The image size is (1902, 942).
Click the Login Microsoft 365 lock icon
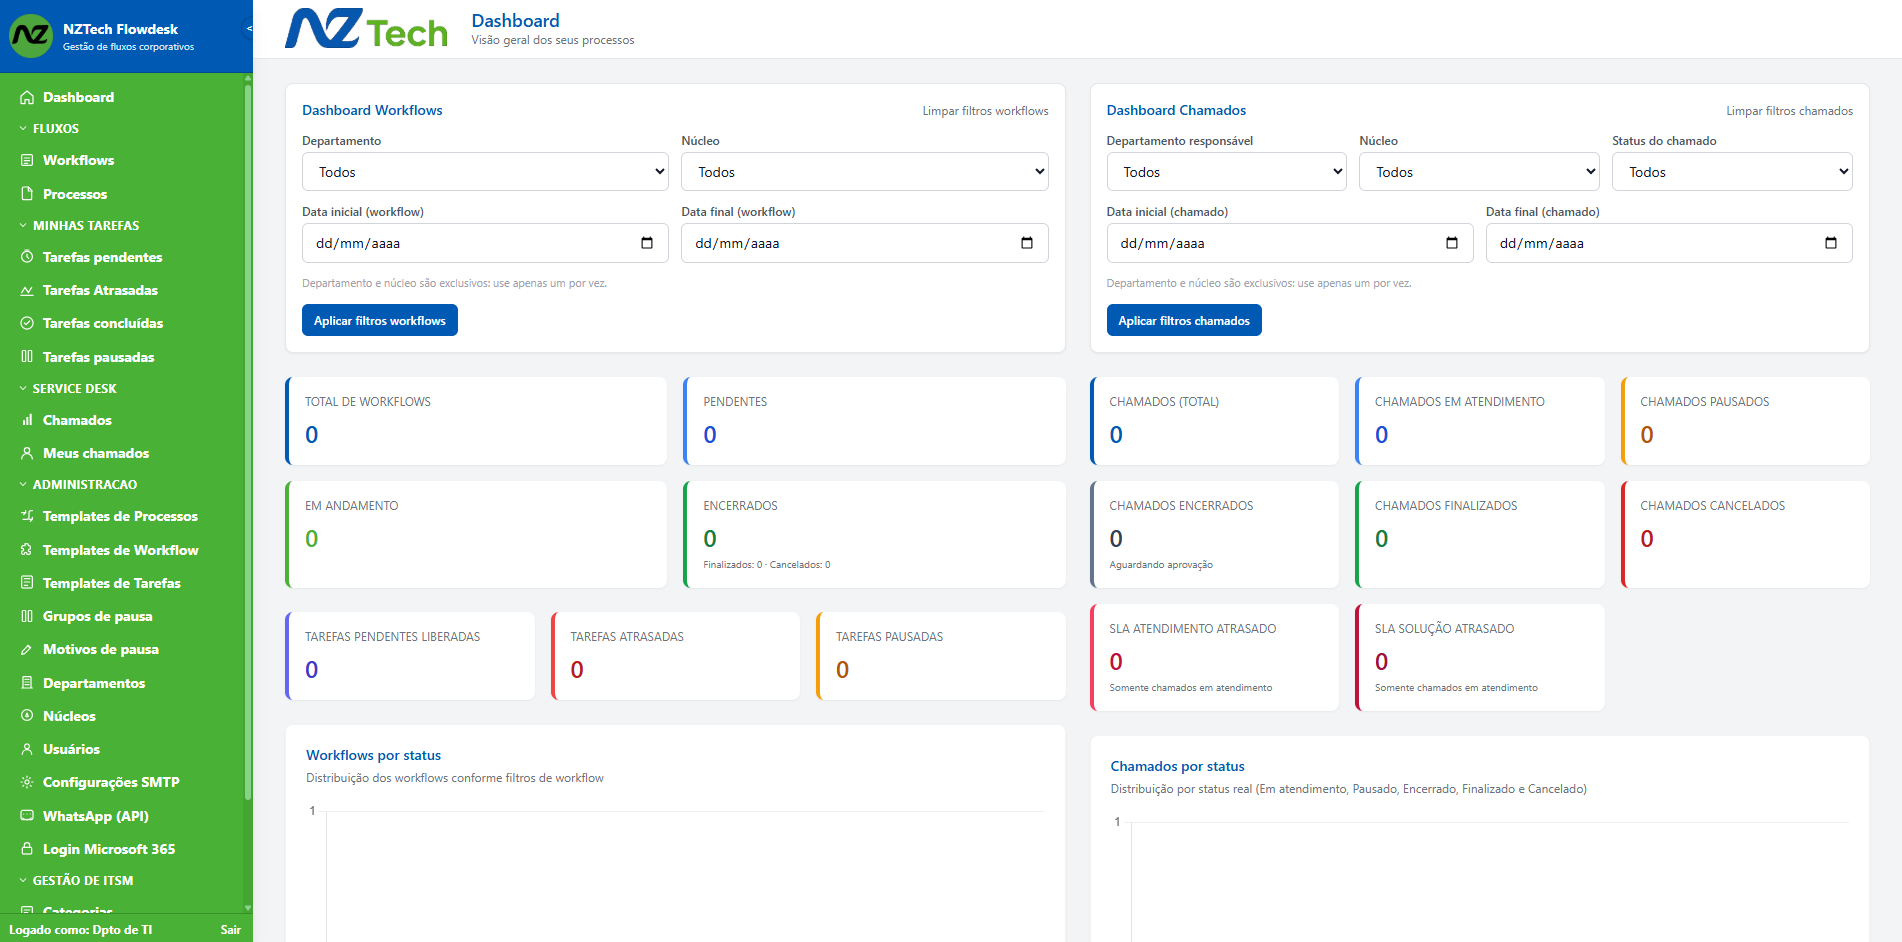27,849
